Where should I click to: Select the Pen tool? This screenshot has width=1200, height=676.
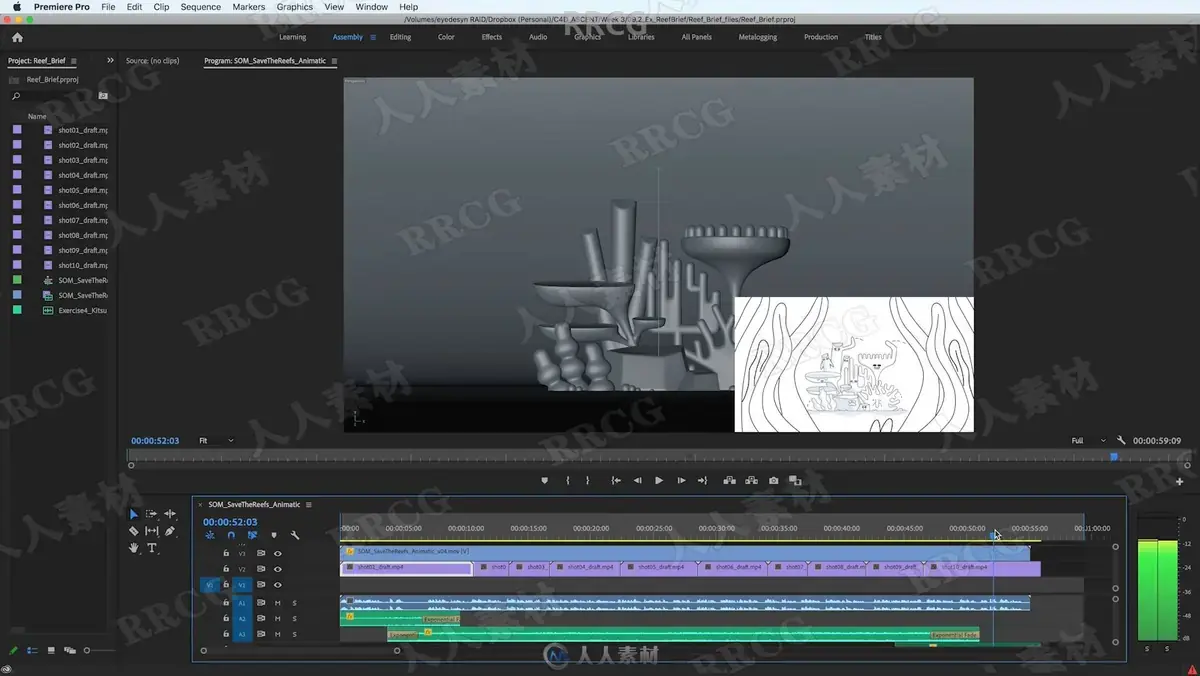(x=170, y=531)
